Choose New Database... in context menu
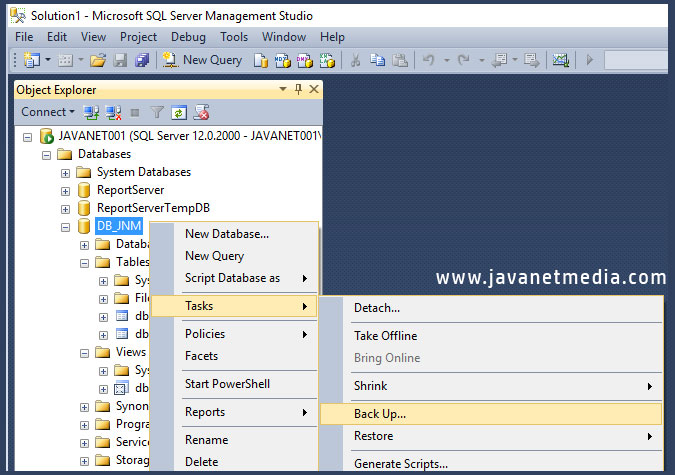The image size is (675, 475). [x=235, y=234]
